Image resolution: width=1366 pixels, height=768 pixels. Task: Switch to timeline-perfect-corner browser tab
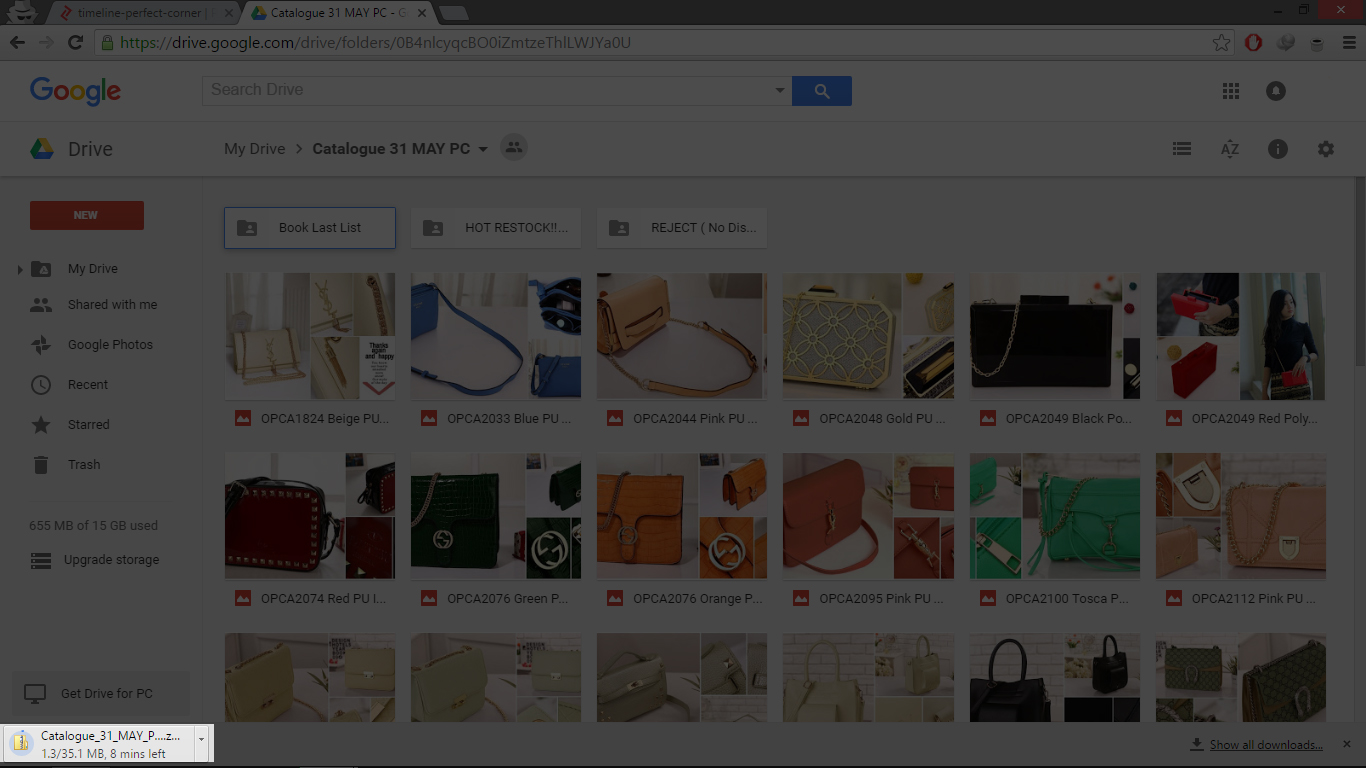(145, 13)
